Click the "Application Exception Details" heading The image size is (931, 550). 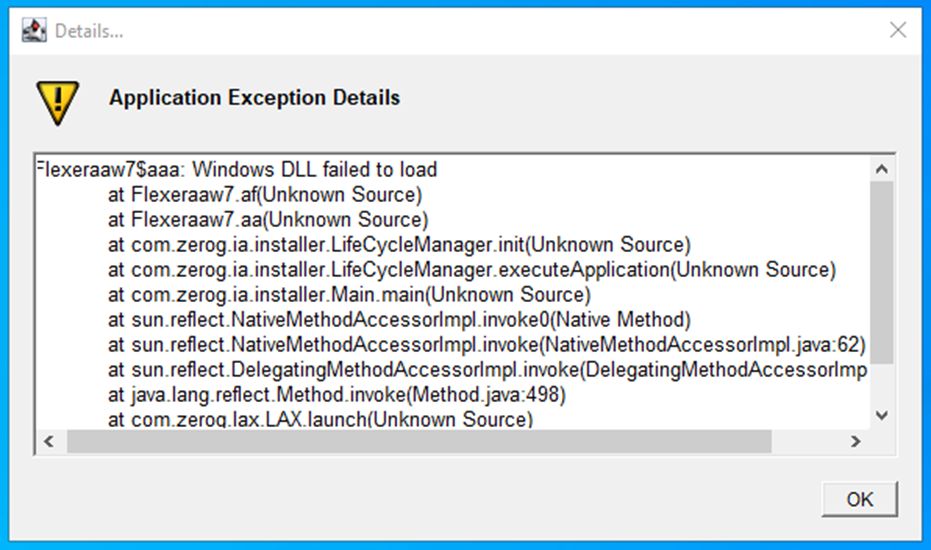pos(254,98)
